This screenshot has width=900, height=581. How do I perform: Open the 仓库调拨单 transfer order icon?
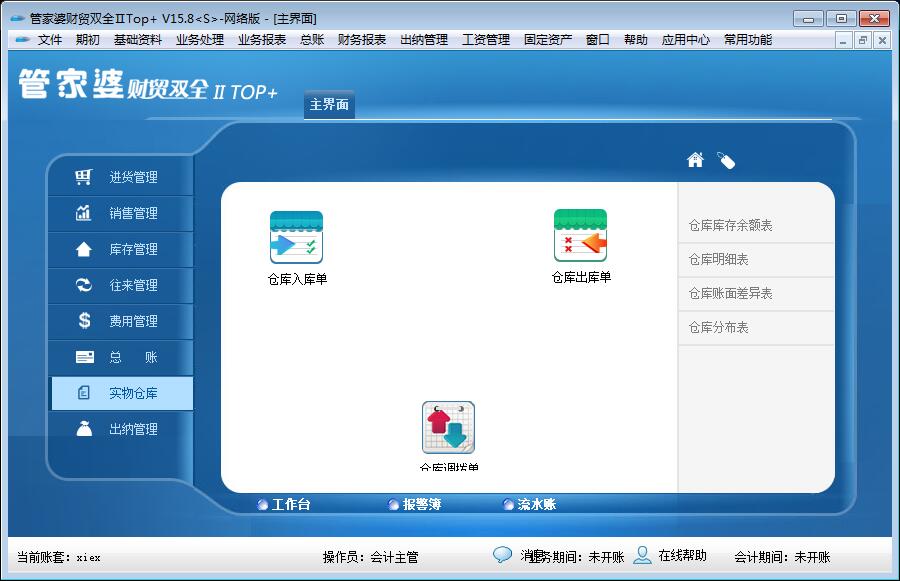click(448, 428)
